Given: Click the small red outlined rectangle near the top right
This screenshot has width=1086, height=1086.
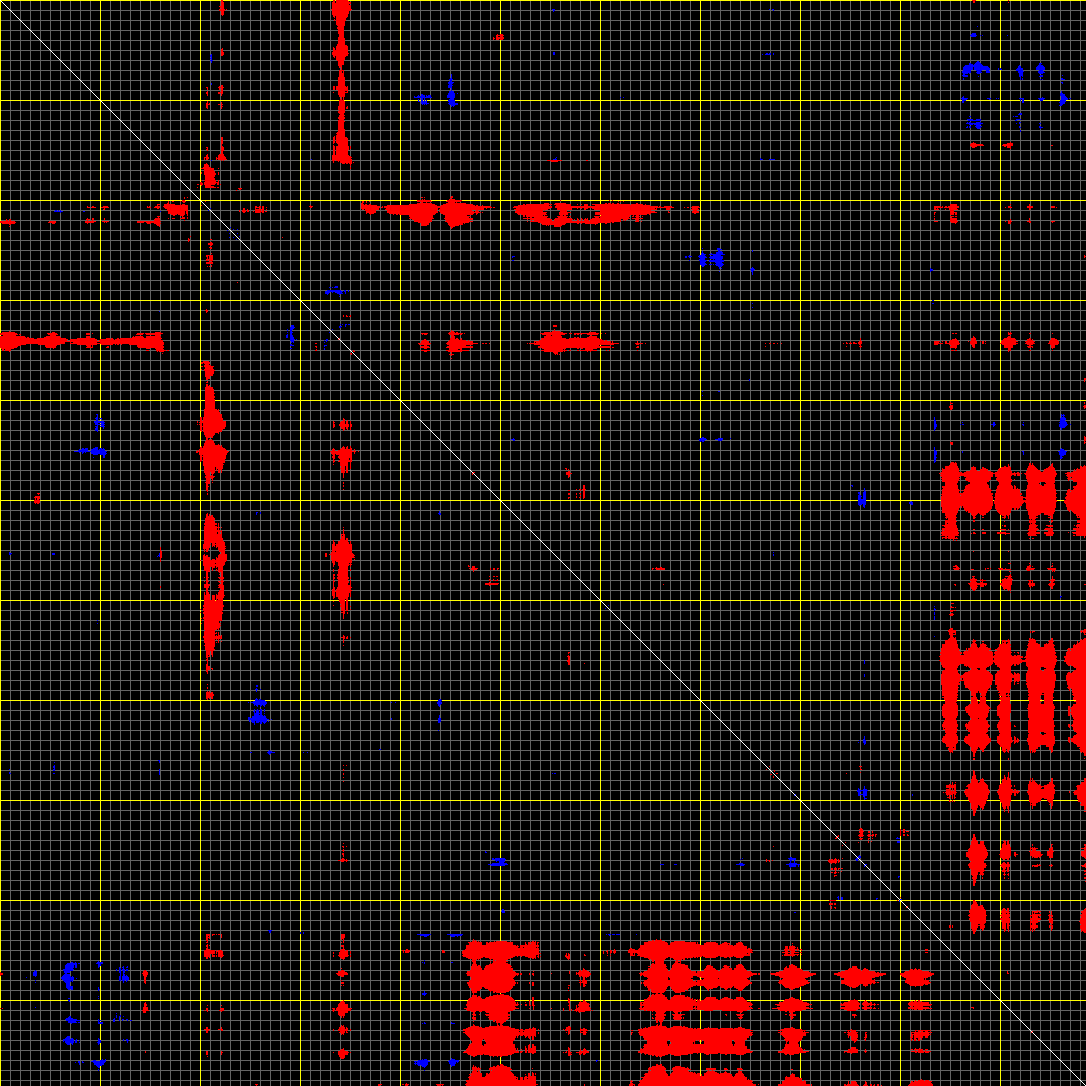Looking at the screenshot, I should click(945, 212).
